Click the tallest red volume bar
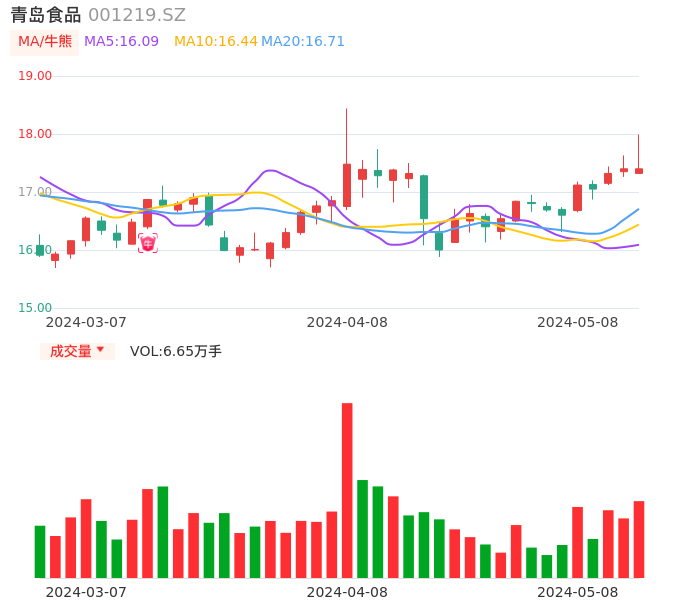686x606 pixels. [347, 490]
